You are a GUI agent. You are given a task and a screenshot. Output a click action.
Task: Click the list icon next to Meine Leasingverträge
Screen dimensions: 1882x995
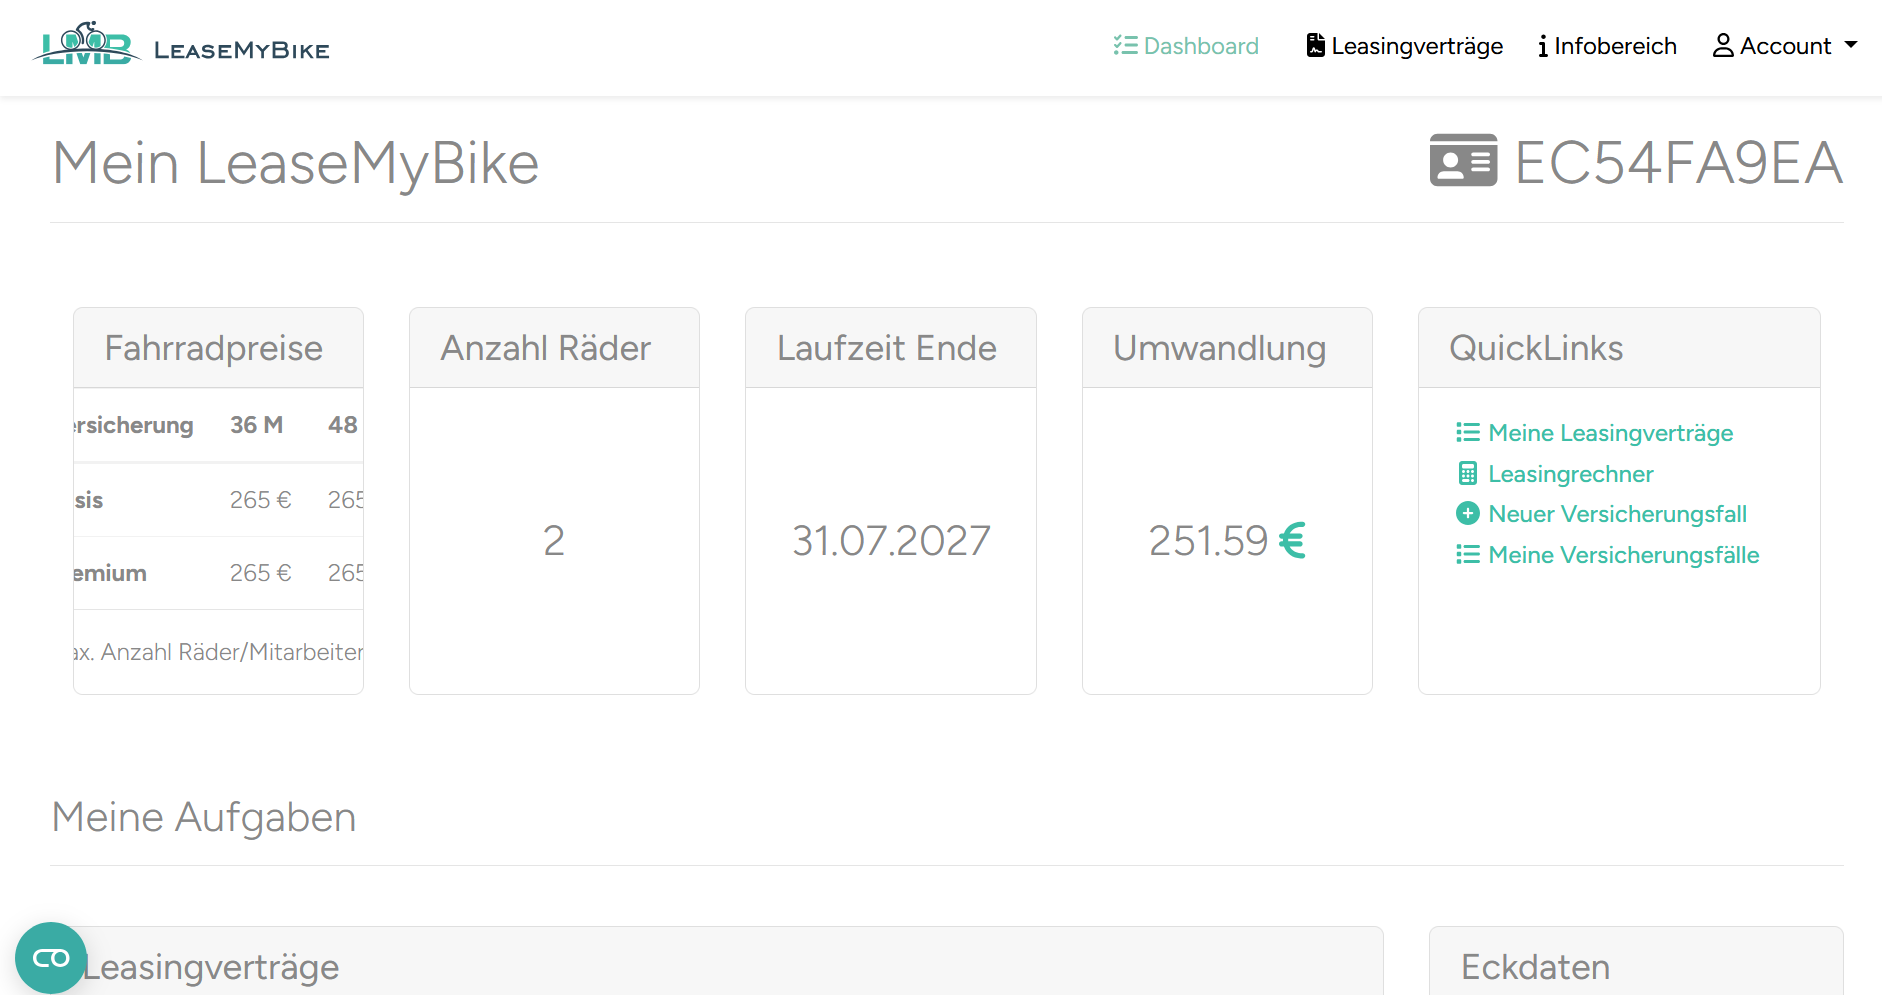click(x=1467, y=433)
